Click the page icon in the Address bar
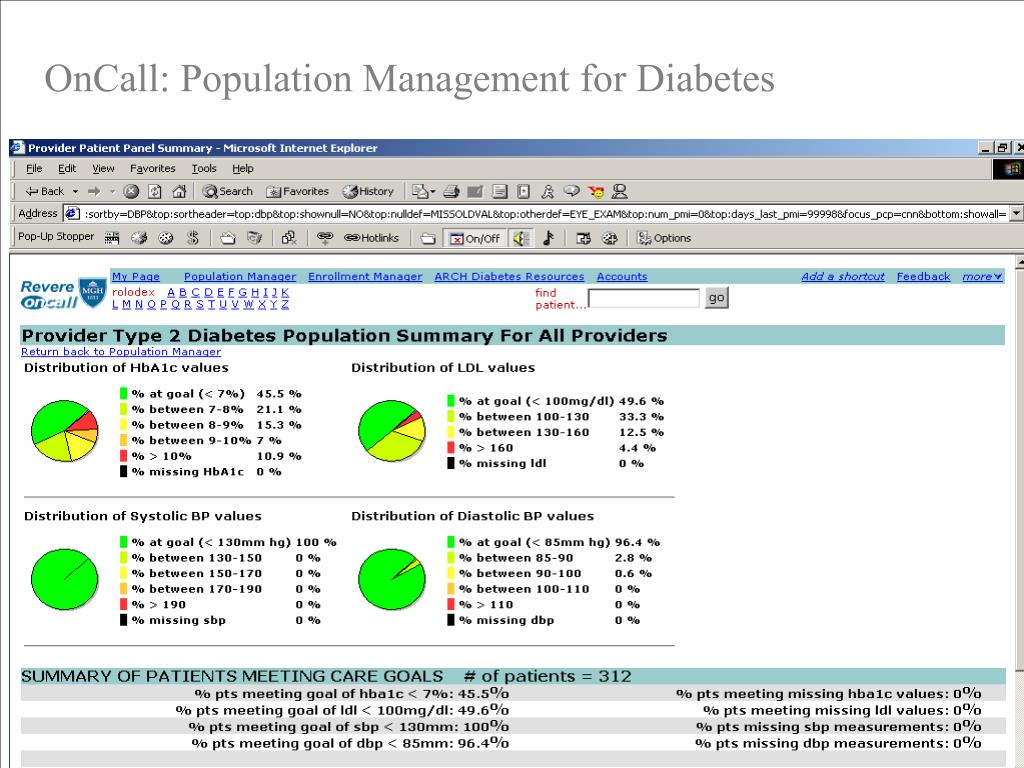This screenshot has width=1024, height=768. click(72, 214)
